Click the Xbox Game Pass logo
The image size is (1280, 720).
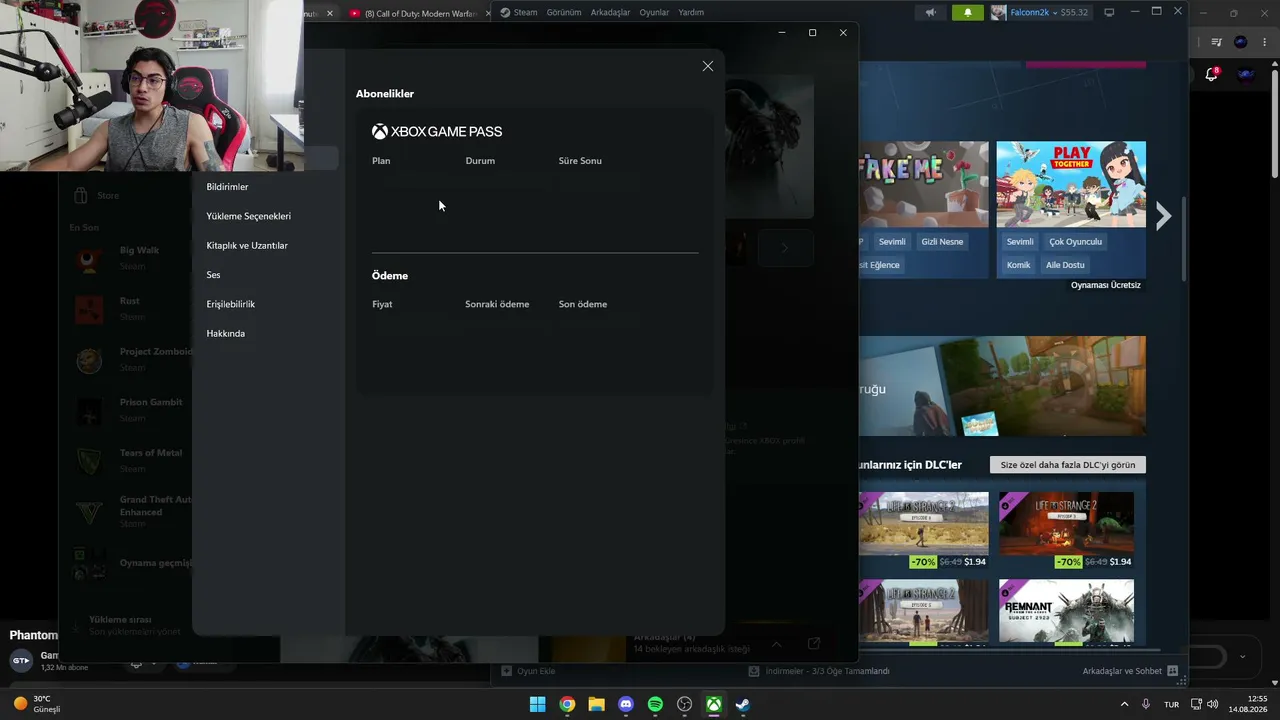437,132
